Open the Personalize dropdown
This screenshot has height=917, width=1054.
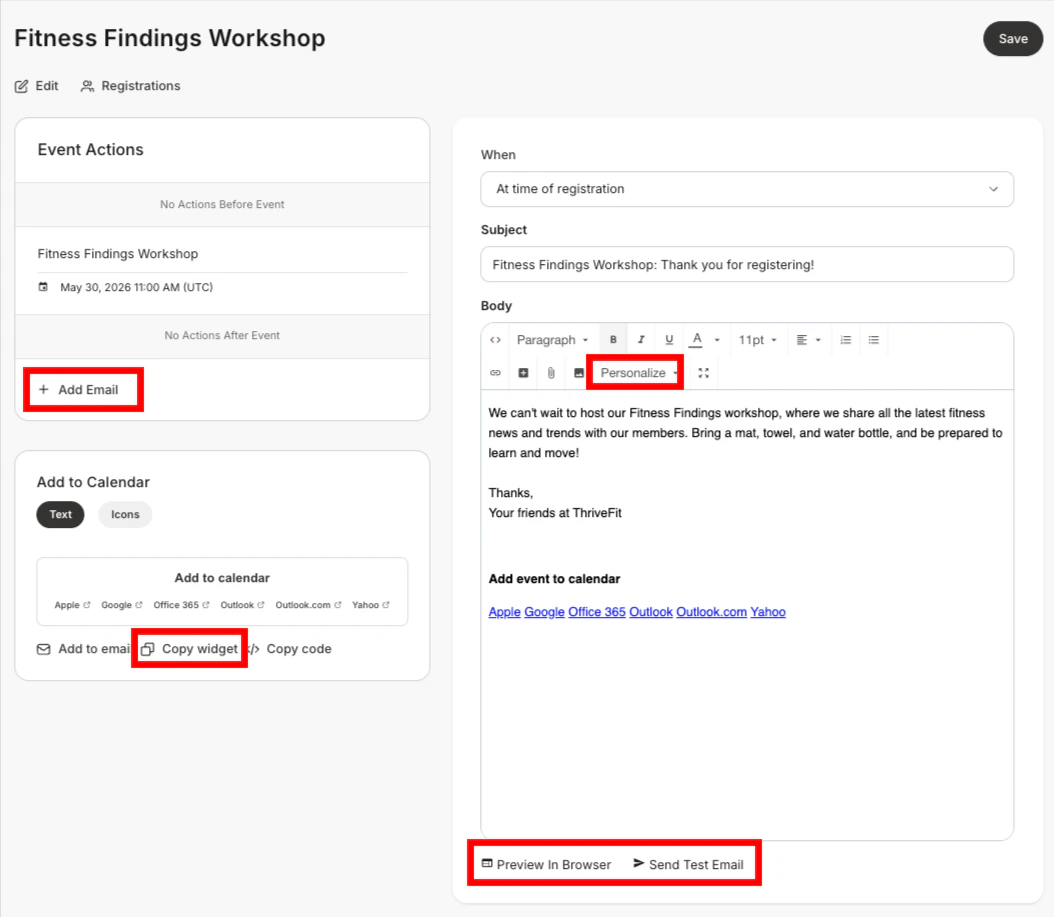point(639,372)
